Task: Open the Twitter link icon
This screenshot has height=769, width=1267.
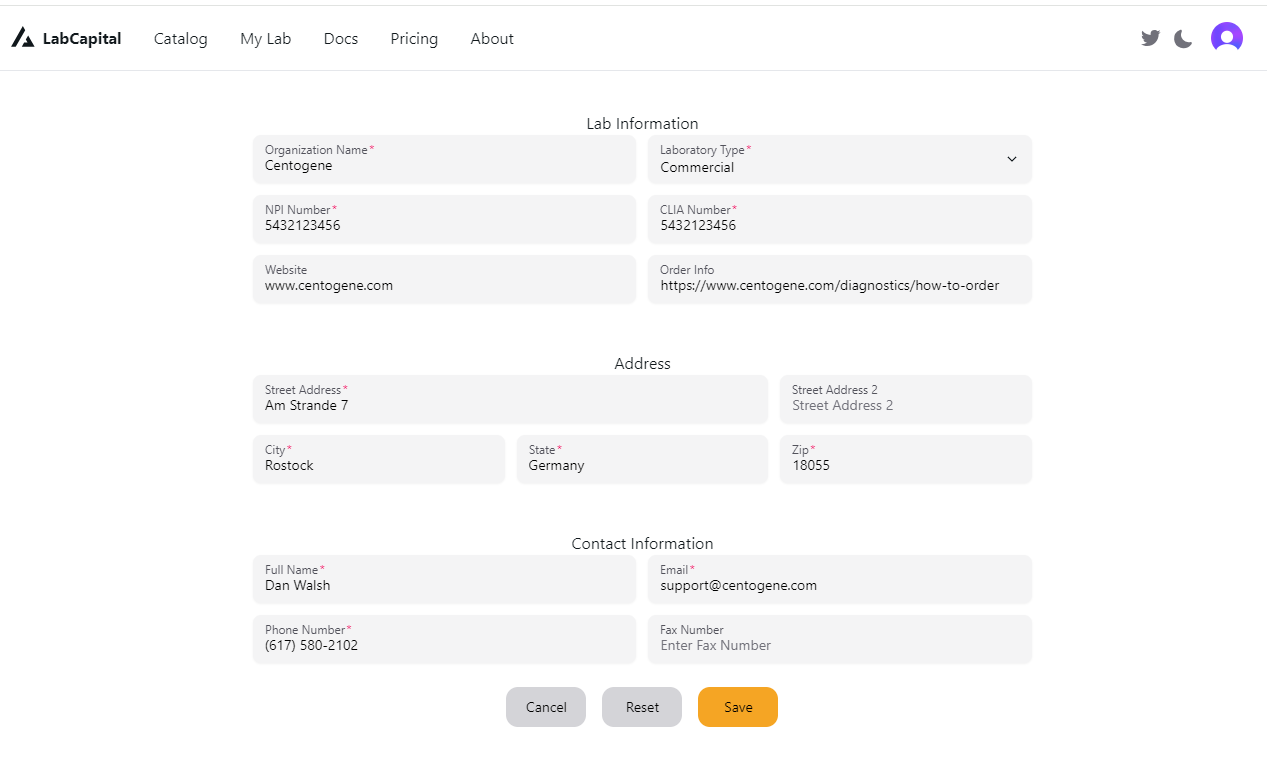Action: [1151, 38]
